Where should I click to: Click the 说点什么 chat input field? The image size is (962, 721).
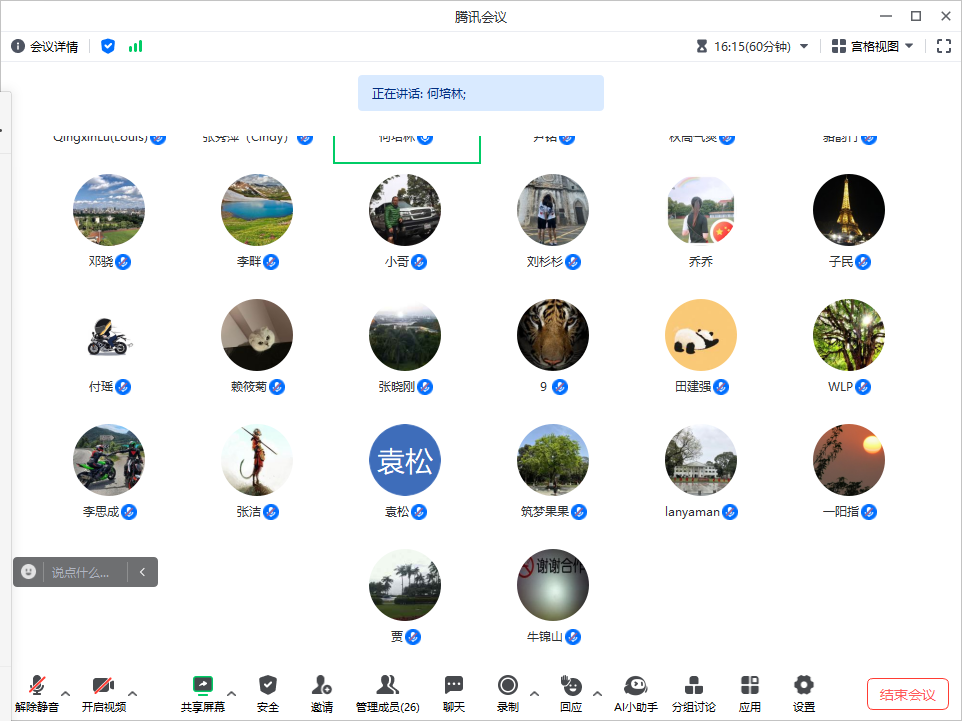coord(87,572)
